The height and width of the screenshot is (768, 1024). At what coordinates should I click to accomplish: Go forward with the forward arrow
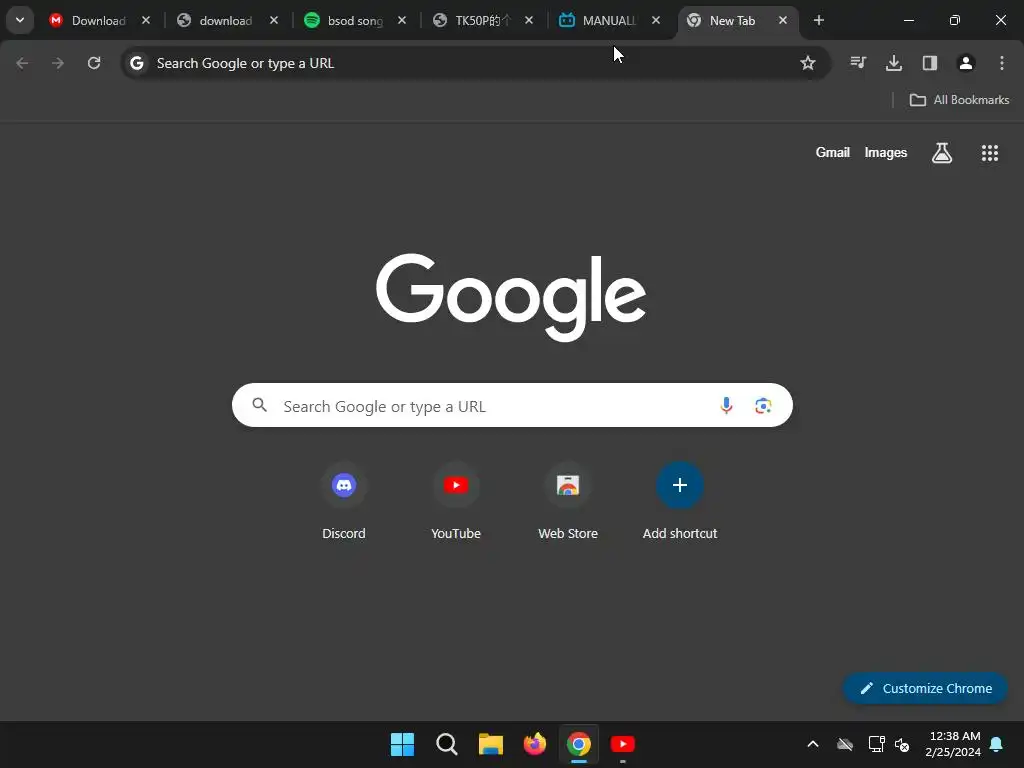58,63
